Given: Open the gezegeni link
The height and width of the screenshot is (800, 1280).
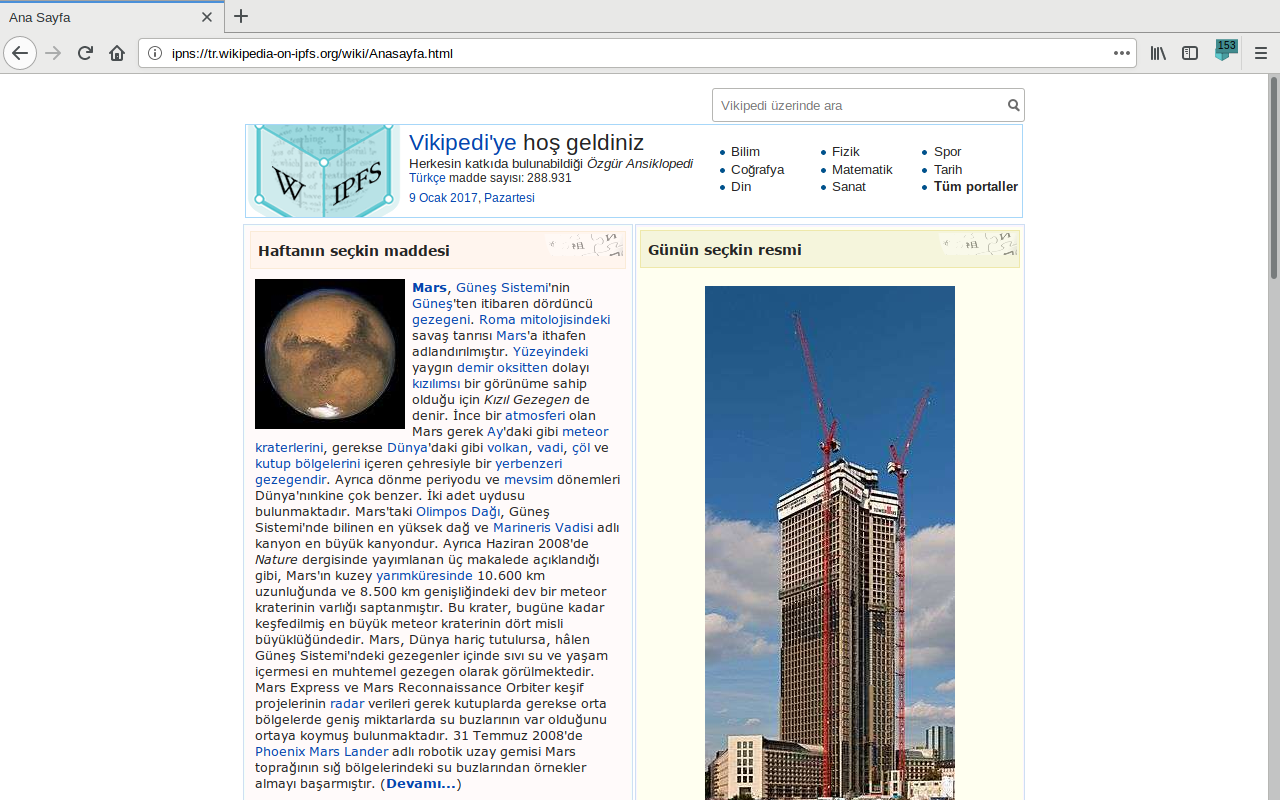Looking at the screenshot, I should 441,320.
